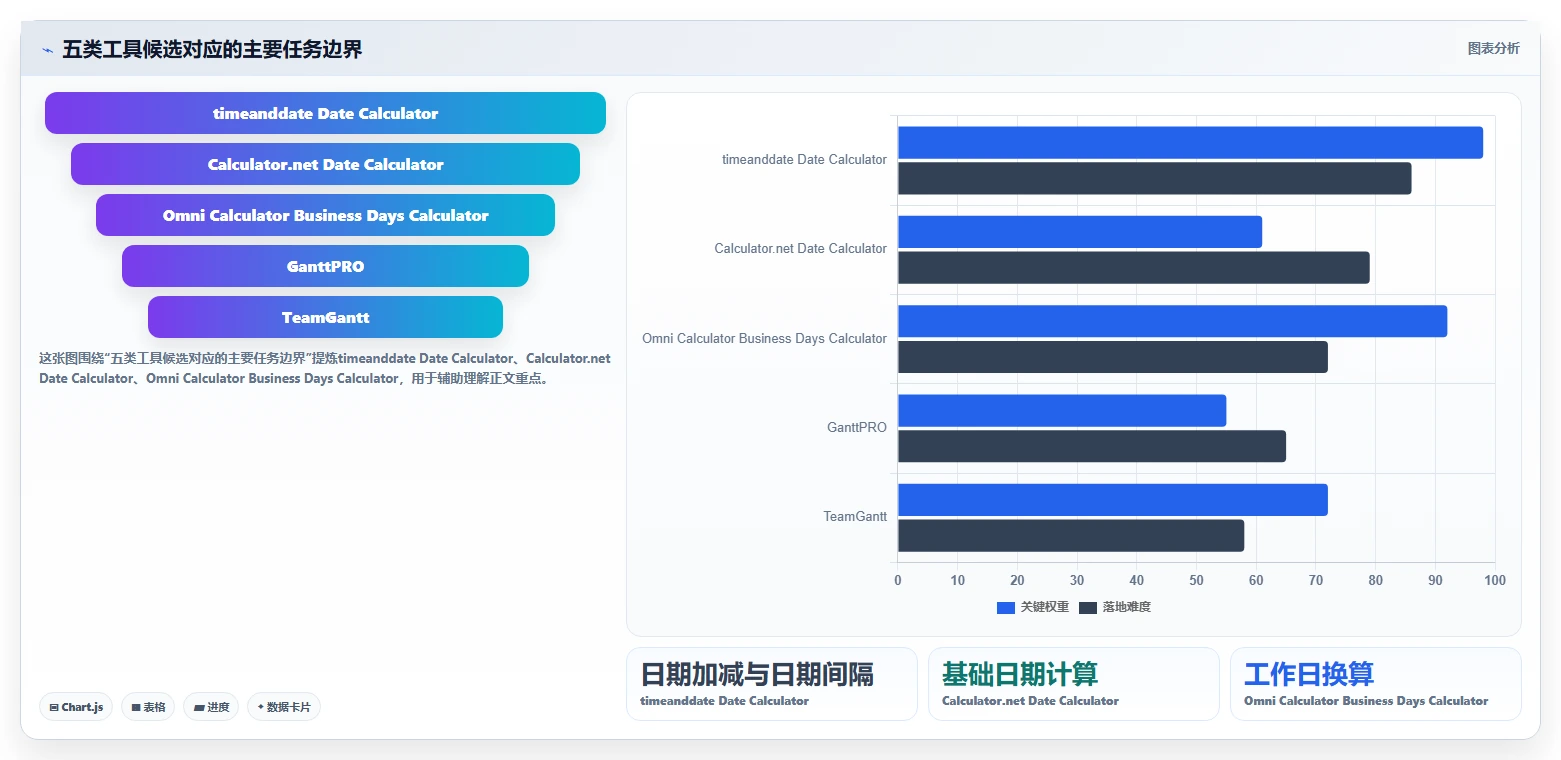This screenshot has height=760, width=1561.
Task: Click the 100 value on the x-axis
Action: 1495,581
